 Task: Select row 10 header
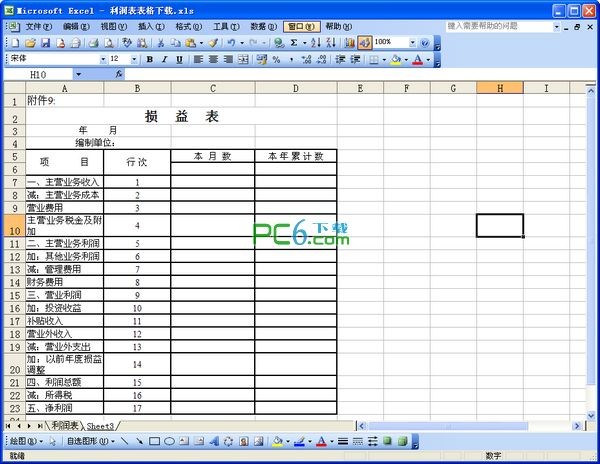15,225
